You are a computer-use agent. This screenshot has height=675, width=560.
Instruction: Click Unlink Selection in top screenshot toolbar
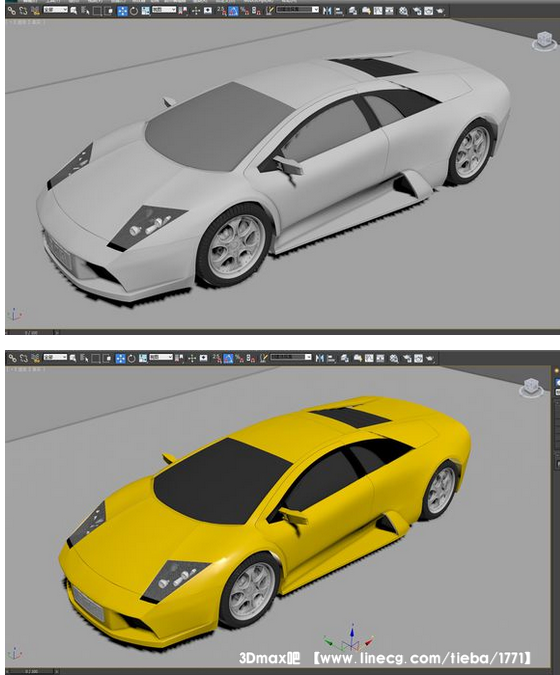[23, 10]
